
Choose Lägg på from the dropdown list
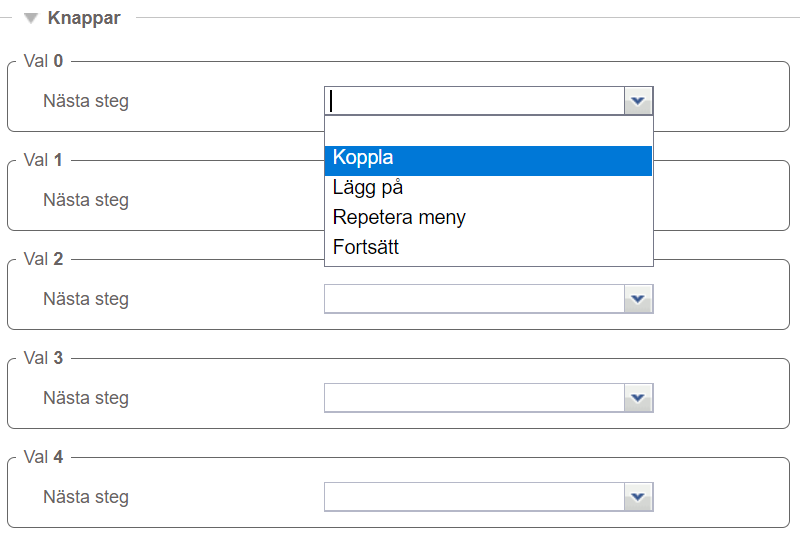tap(488, 187)
